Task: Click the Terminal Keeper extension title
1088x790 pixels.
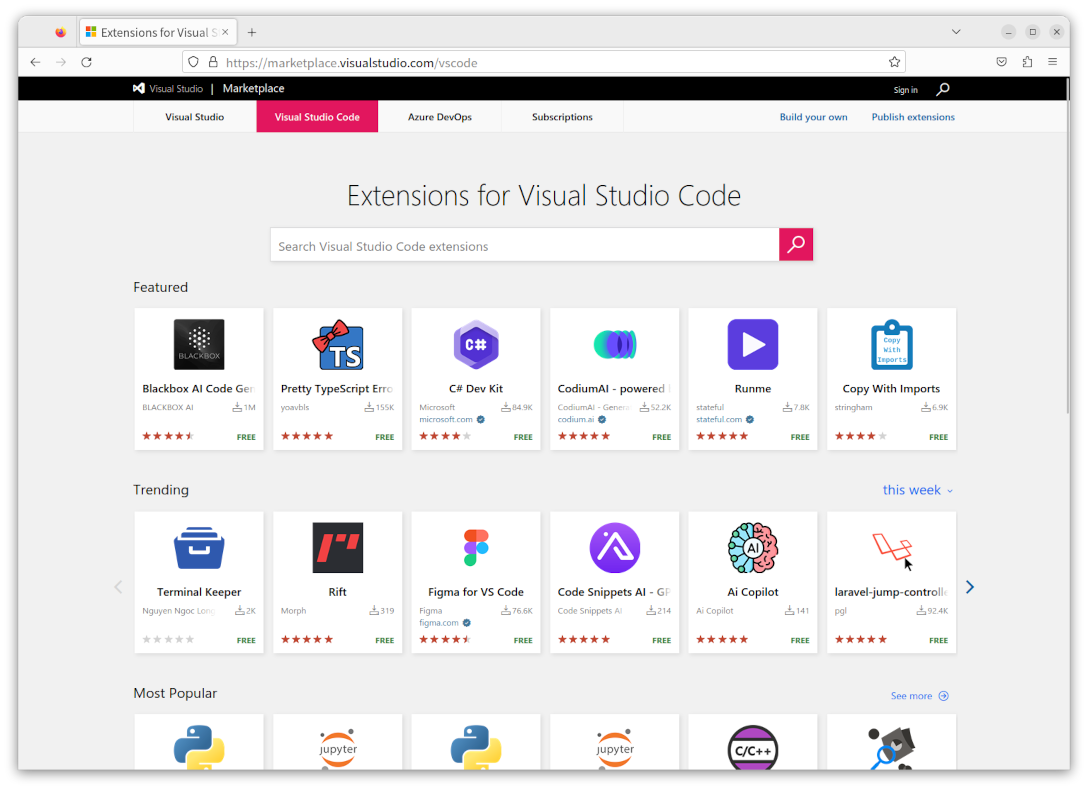Action: click(198, 592)
